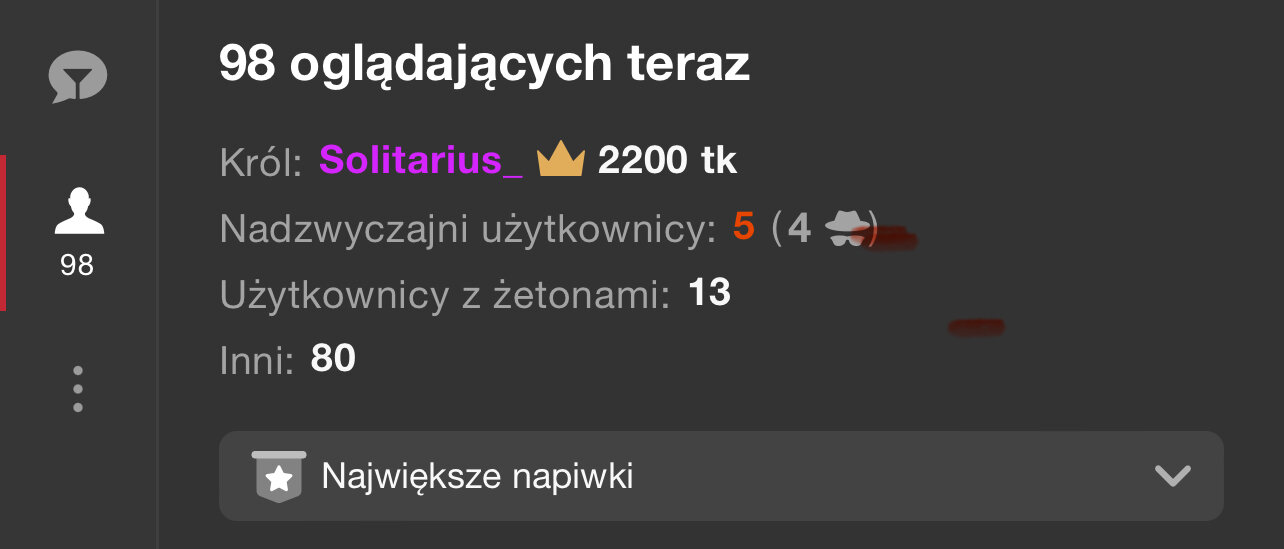Open the chat tab speech bubble icon
Viewport: 1284px width, 549px height.
pos(78,78)
